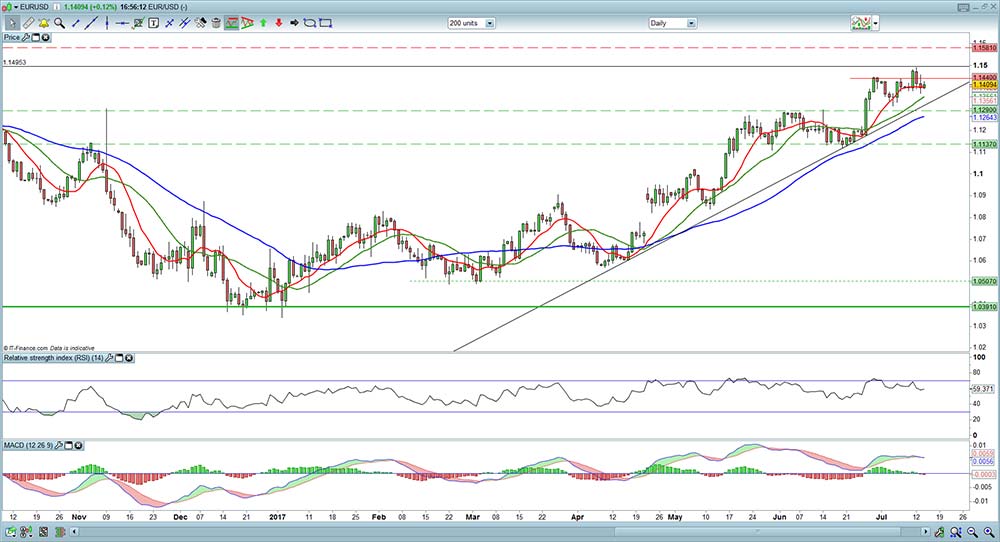Open Price panel wrench settings
1000x542 pixels.
point(26,38)
